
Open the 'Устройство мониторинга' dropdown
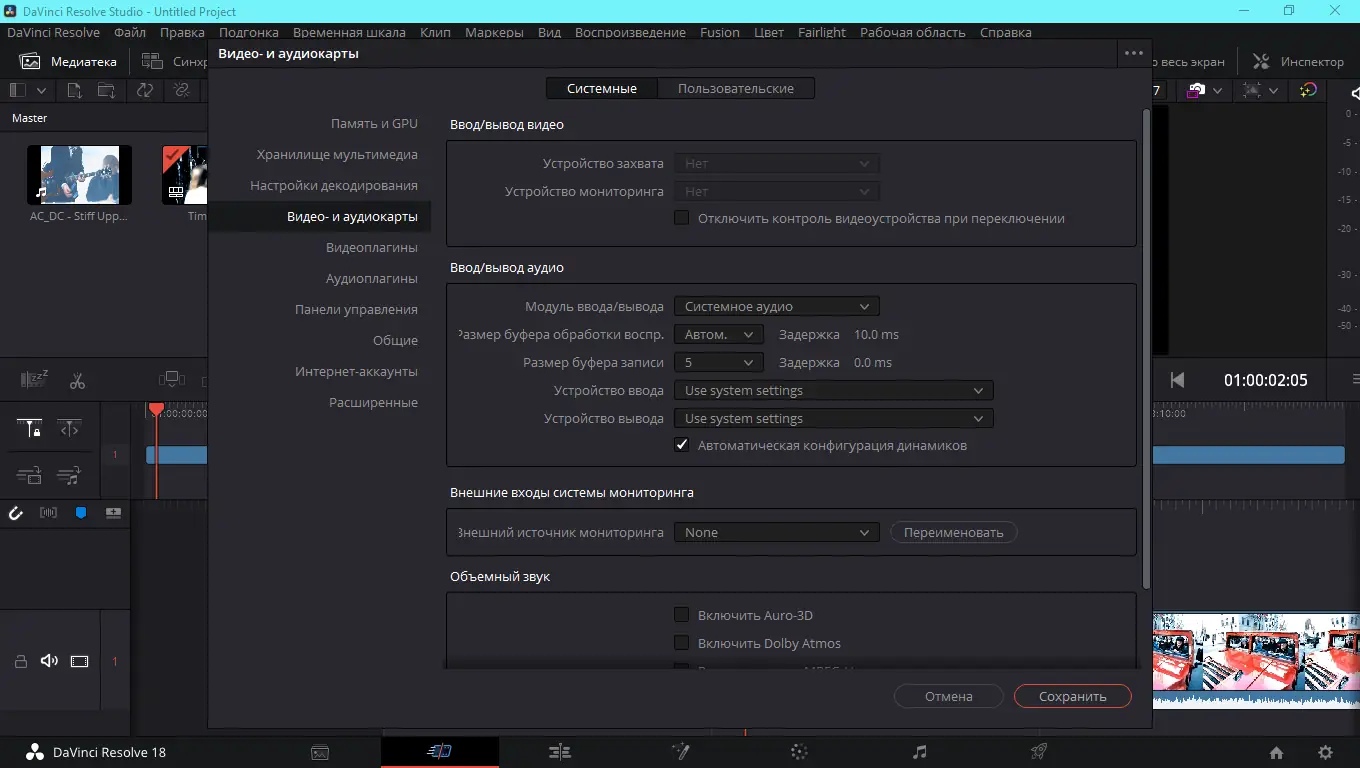pyautogui.click(x=776, y=191)
